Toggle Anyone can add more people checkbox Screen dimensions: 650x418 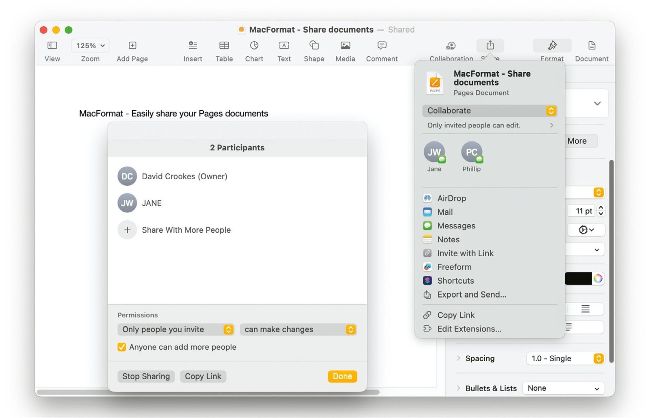122,347
